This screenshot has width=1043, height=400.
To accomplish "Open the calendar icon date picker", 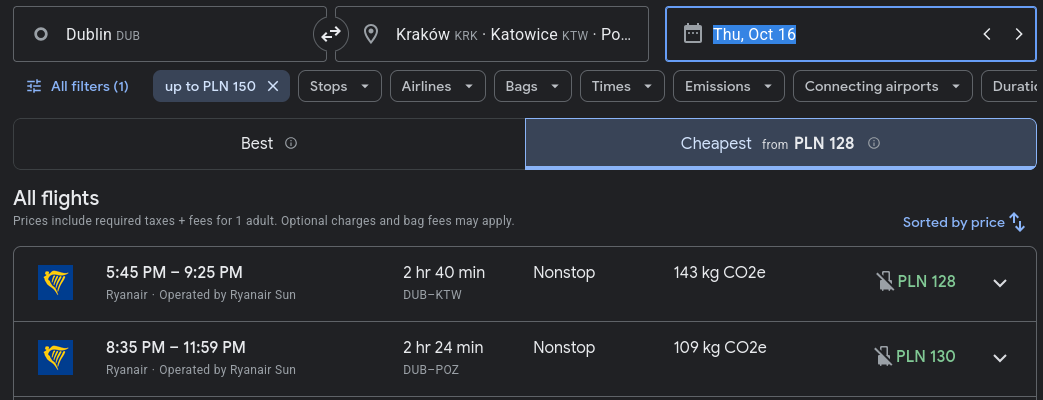I will pos(692,34).
